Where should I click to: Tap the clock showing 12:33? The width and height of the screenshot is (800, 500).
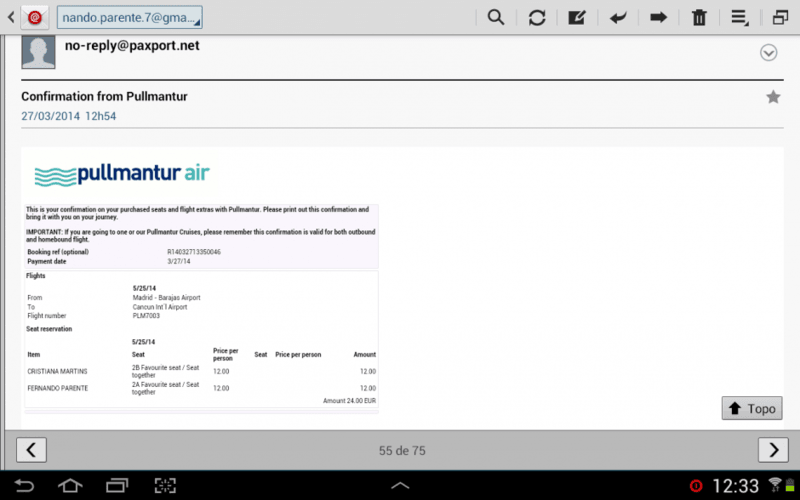tap(735, 486)
